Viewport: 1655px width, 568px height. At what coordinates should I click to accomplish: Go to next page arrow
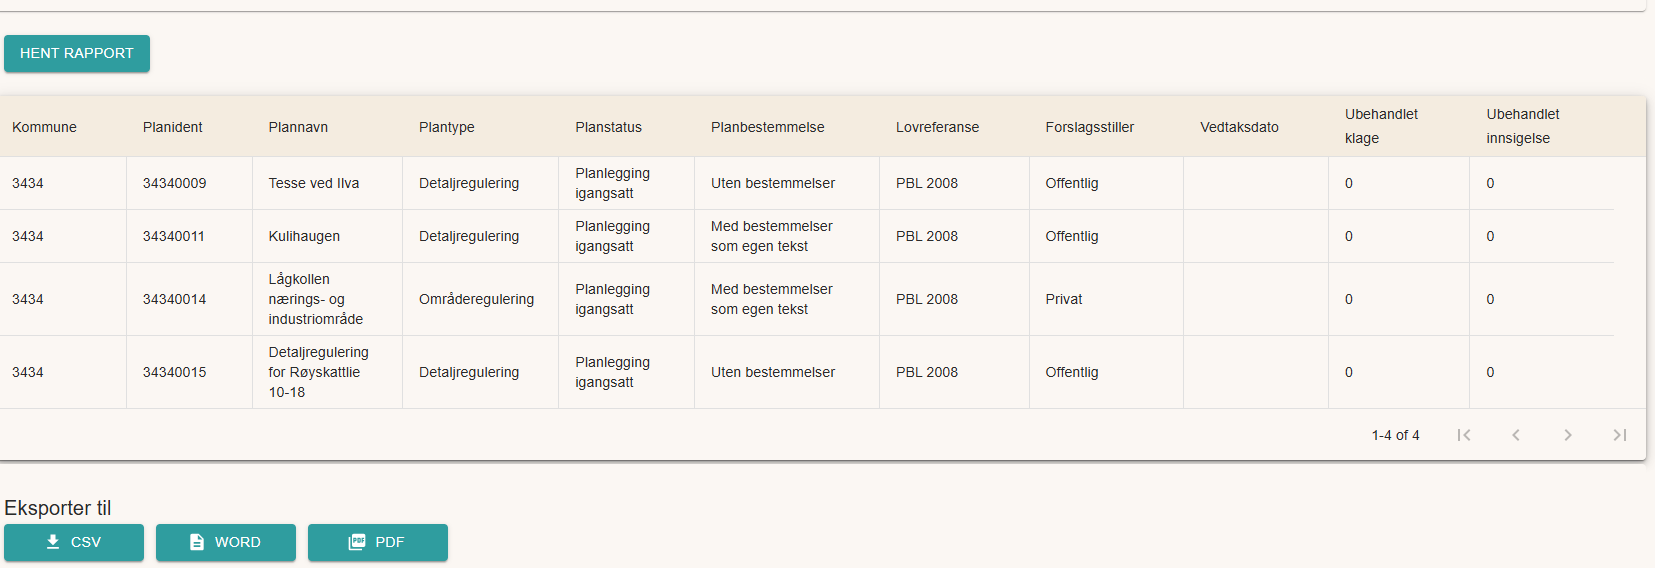pyautogui.click(x=1568, y=435)
